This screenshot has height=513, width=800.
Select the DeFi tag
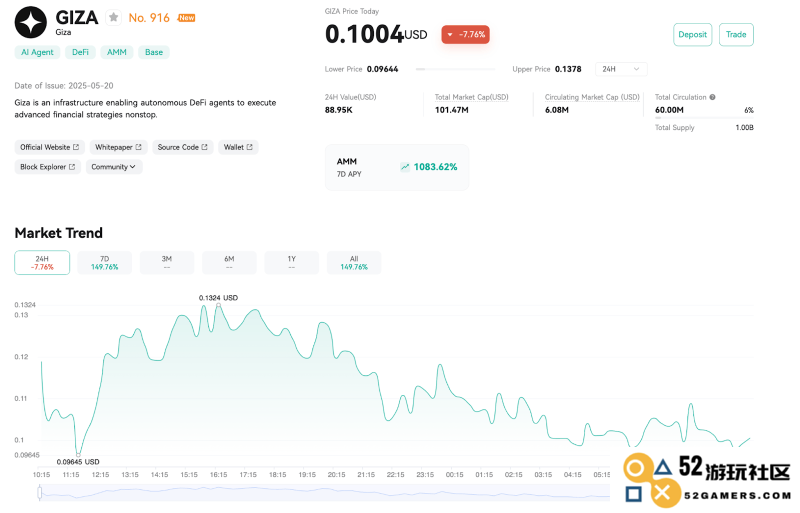coord(80,52)
